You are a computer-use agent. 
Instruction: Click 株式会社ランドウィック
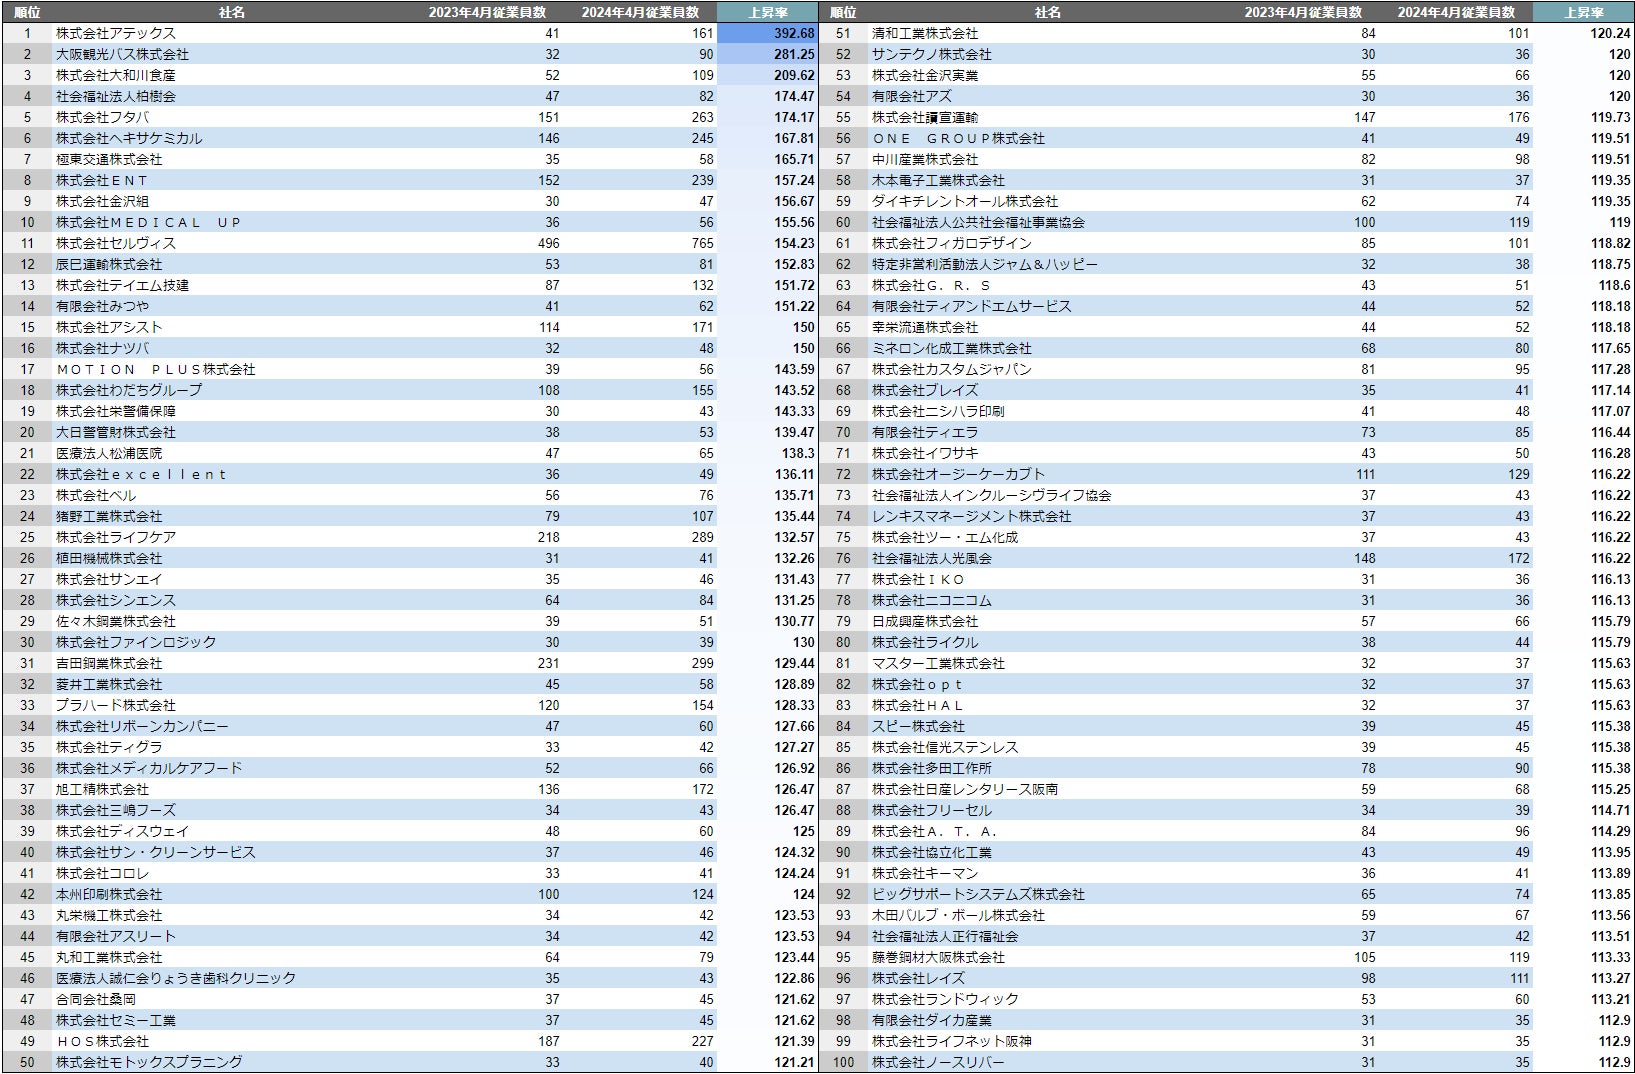pos(945,999)
